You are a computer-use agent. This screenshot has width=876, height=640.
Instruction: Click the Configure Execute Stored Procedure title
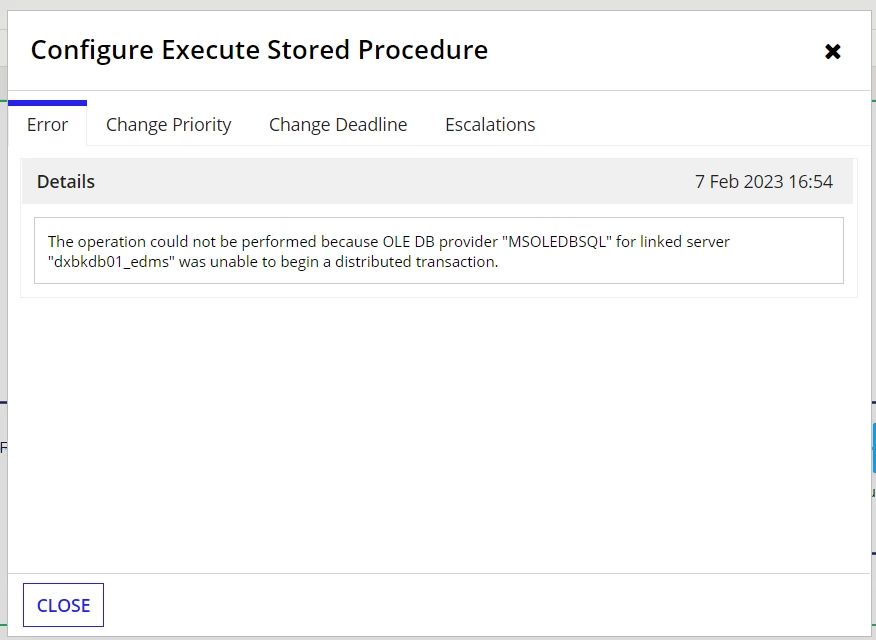point(259,50)
